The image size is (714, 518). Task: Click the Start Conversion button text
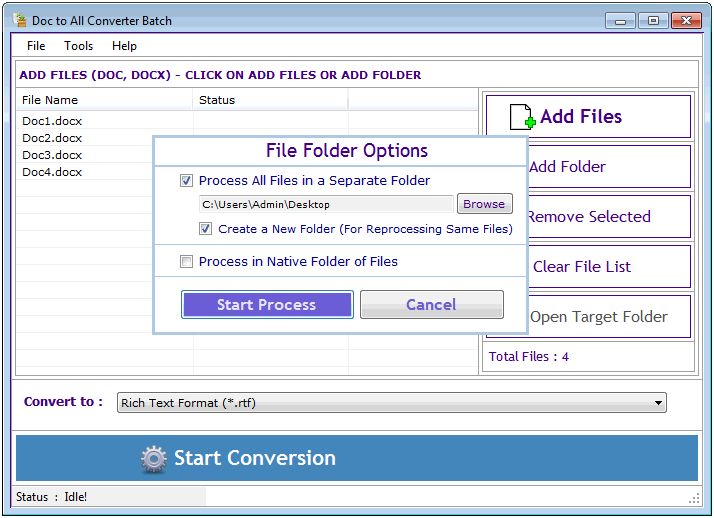tap(255, 458)
